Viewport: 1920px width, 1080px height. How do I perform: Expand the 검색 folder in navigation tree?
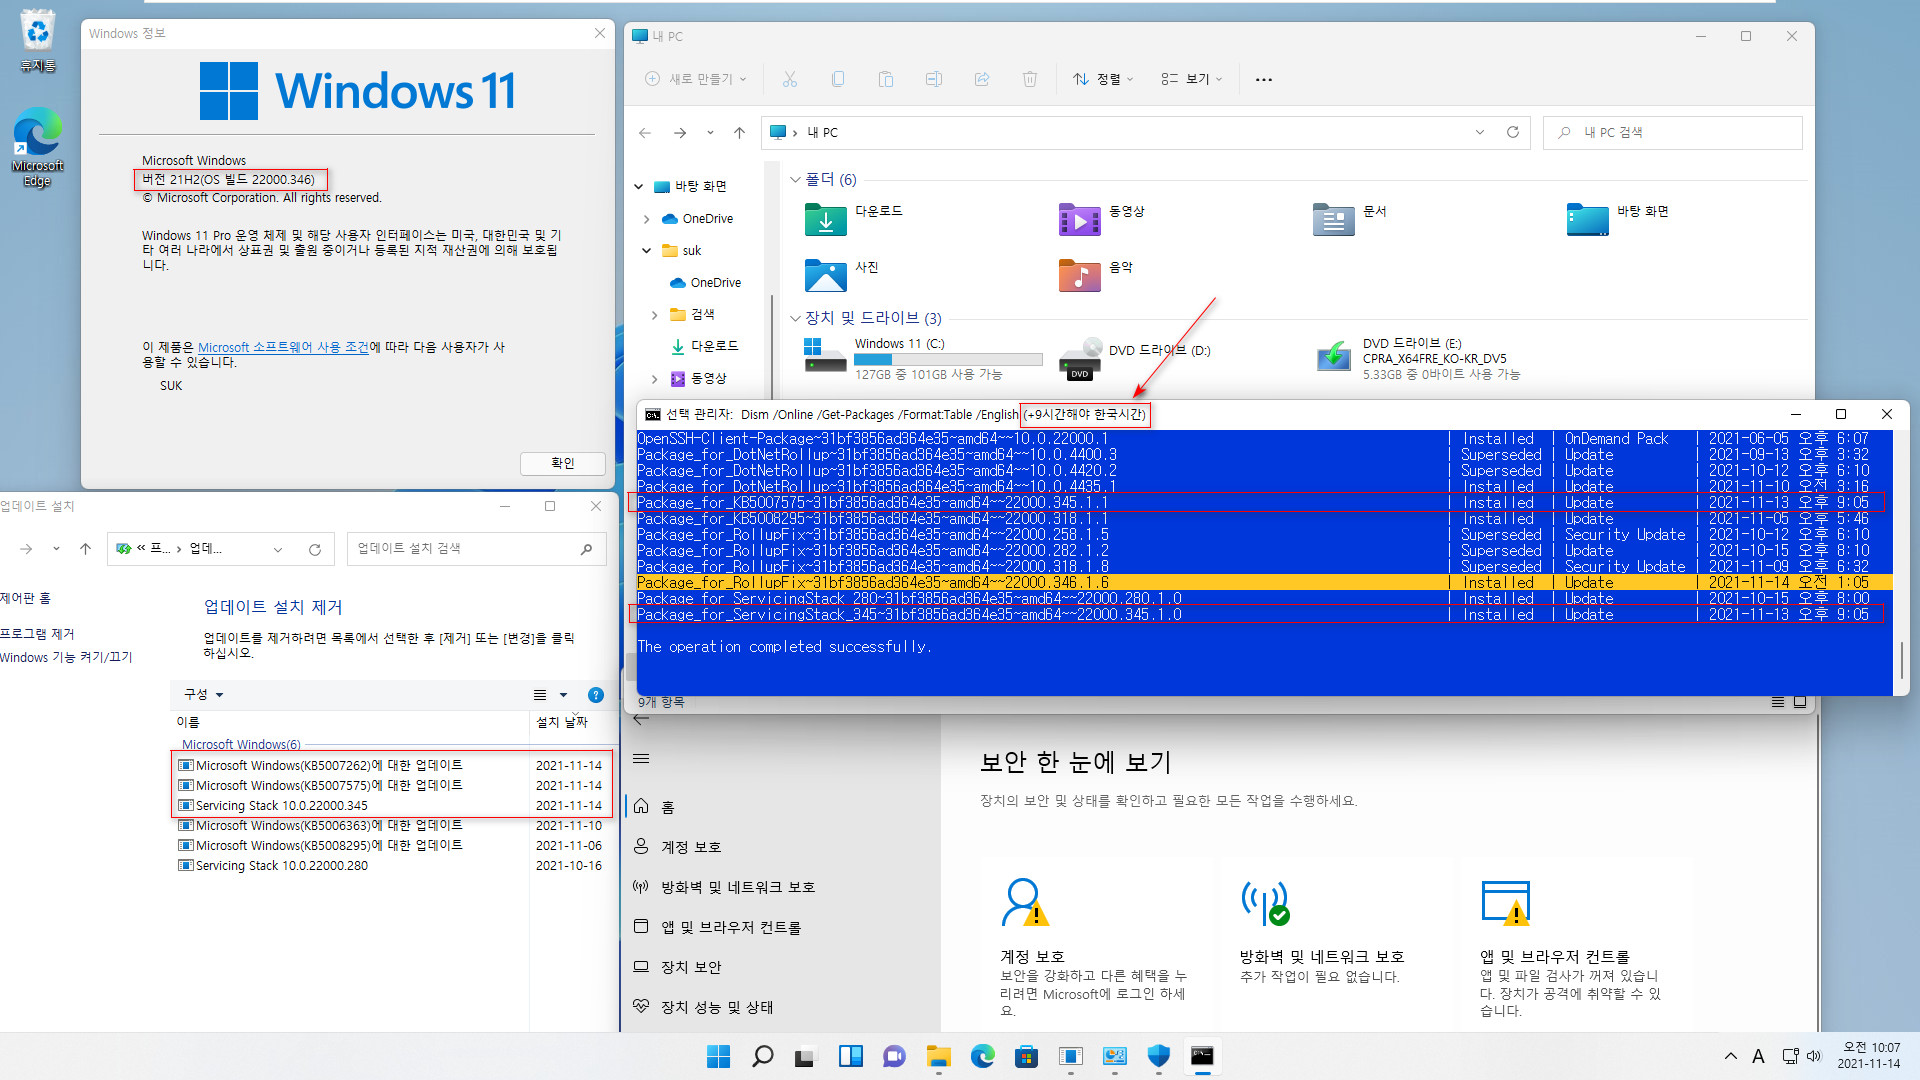(655, 315)
